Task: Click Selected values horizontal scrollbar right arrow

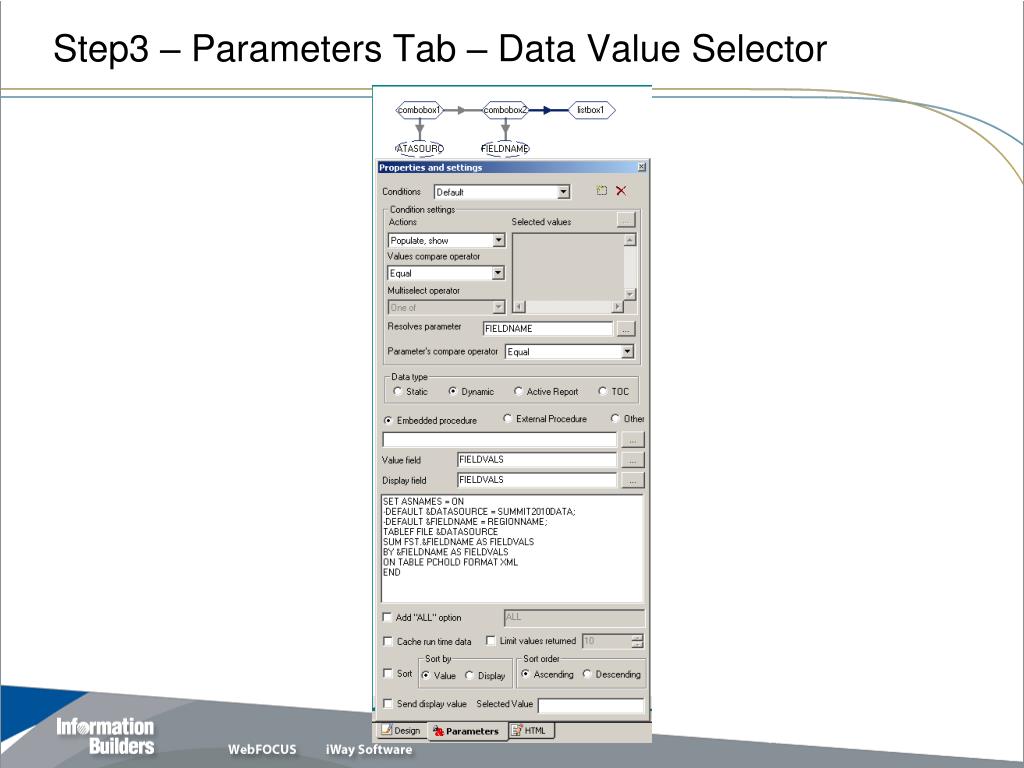Action: (617, 306)
